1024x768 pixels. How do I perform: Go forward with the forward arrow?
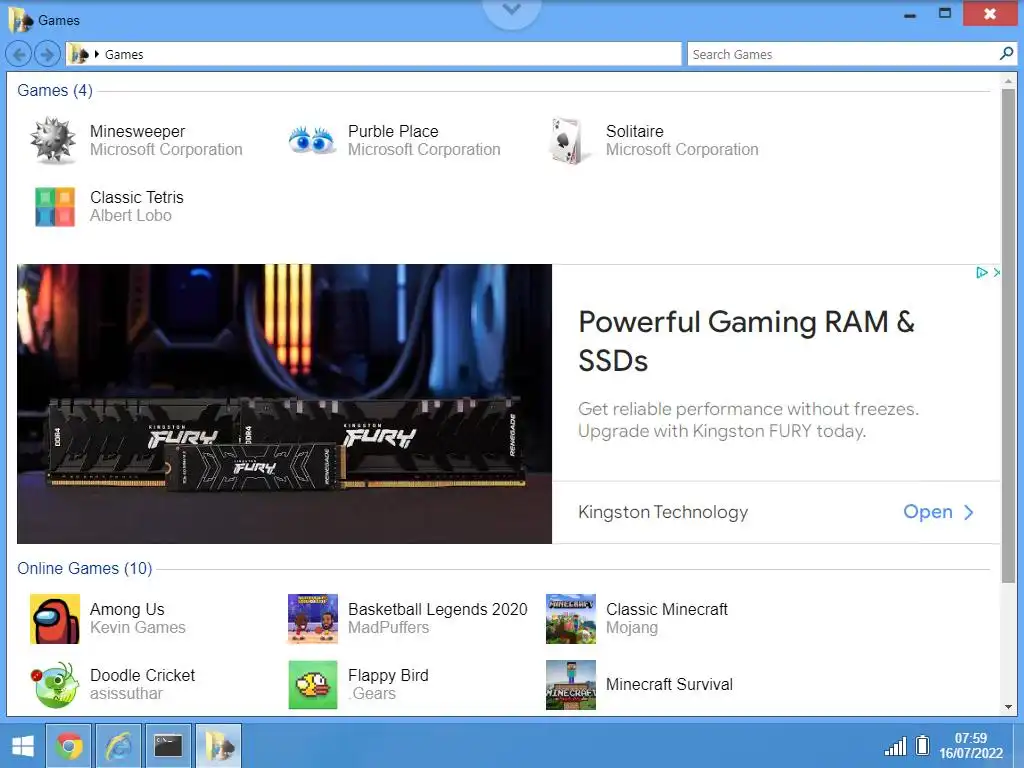(47, 54)
